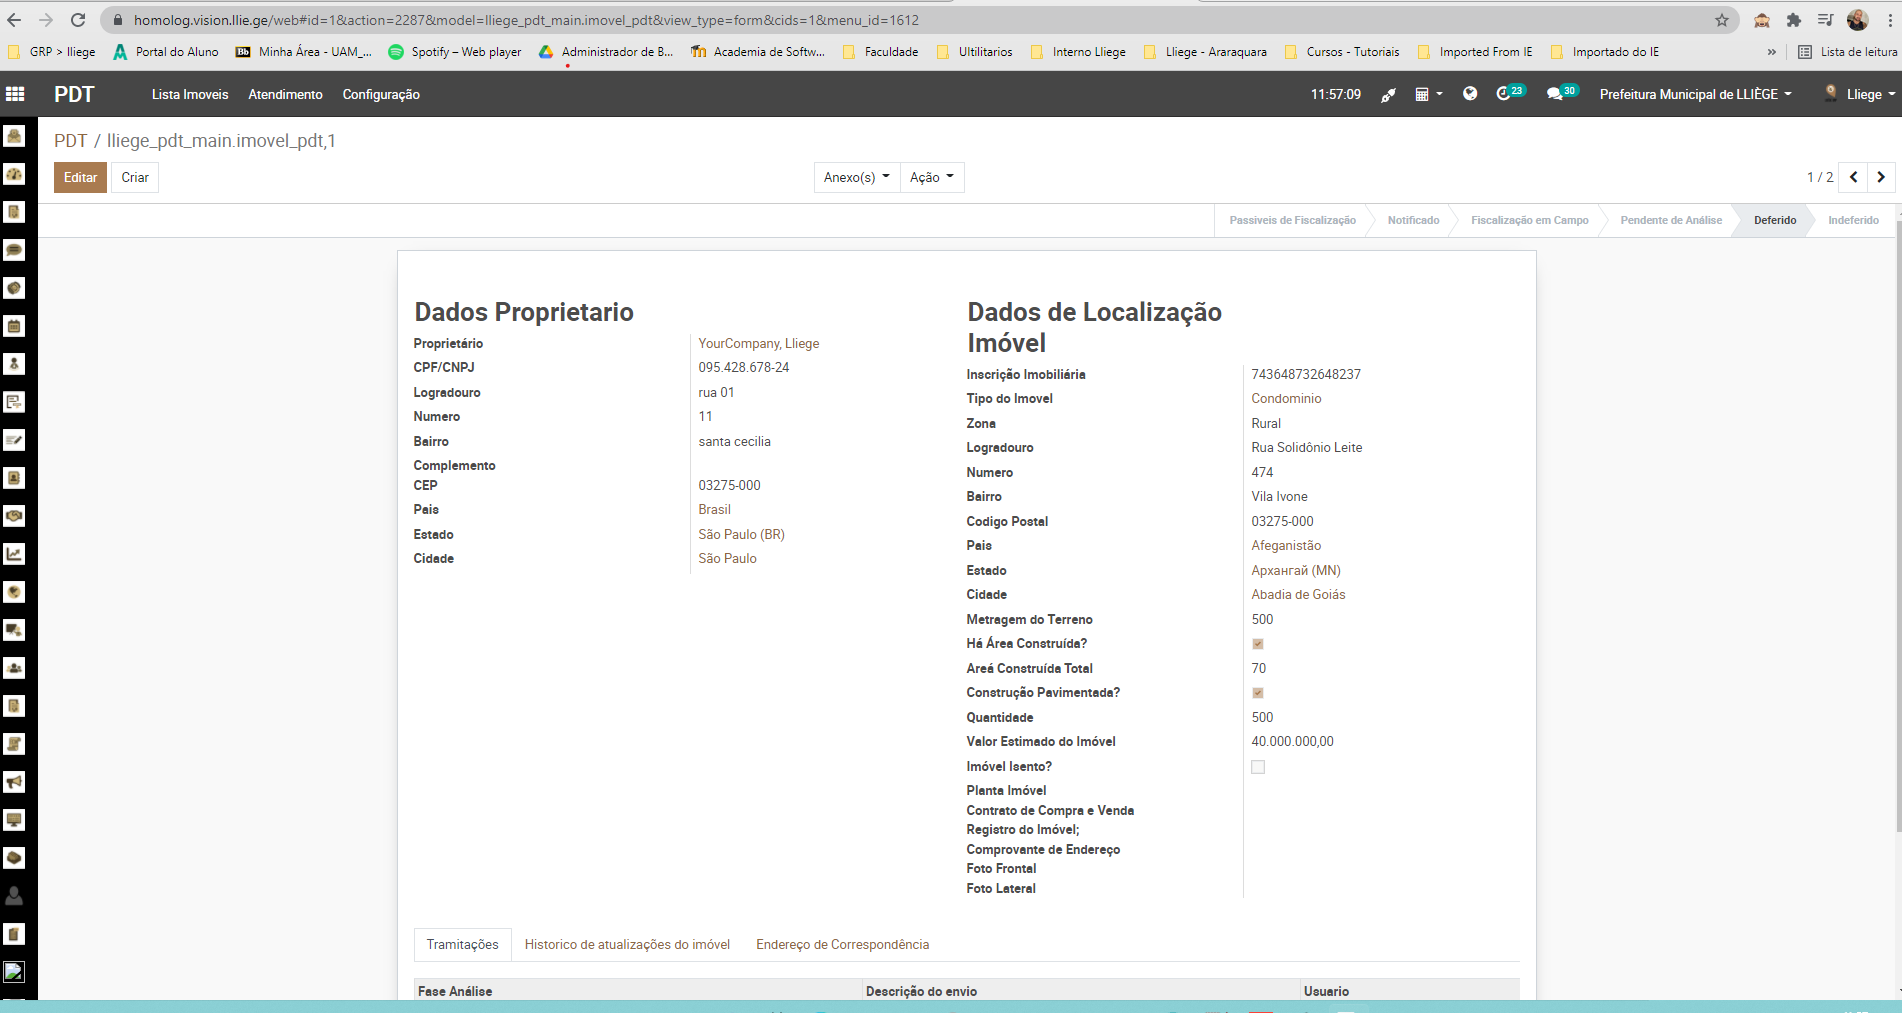Open the discuss speech-bubble app in sidebar
Screen dimensions: 1902x1013
(14, 250)
